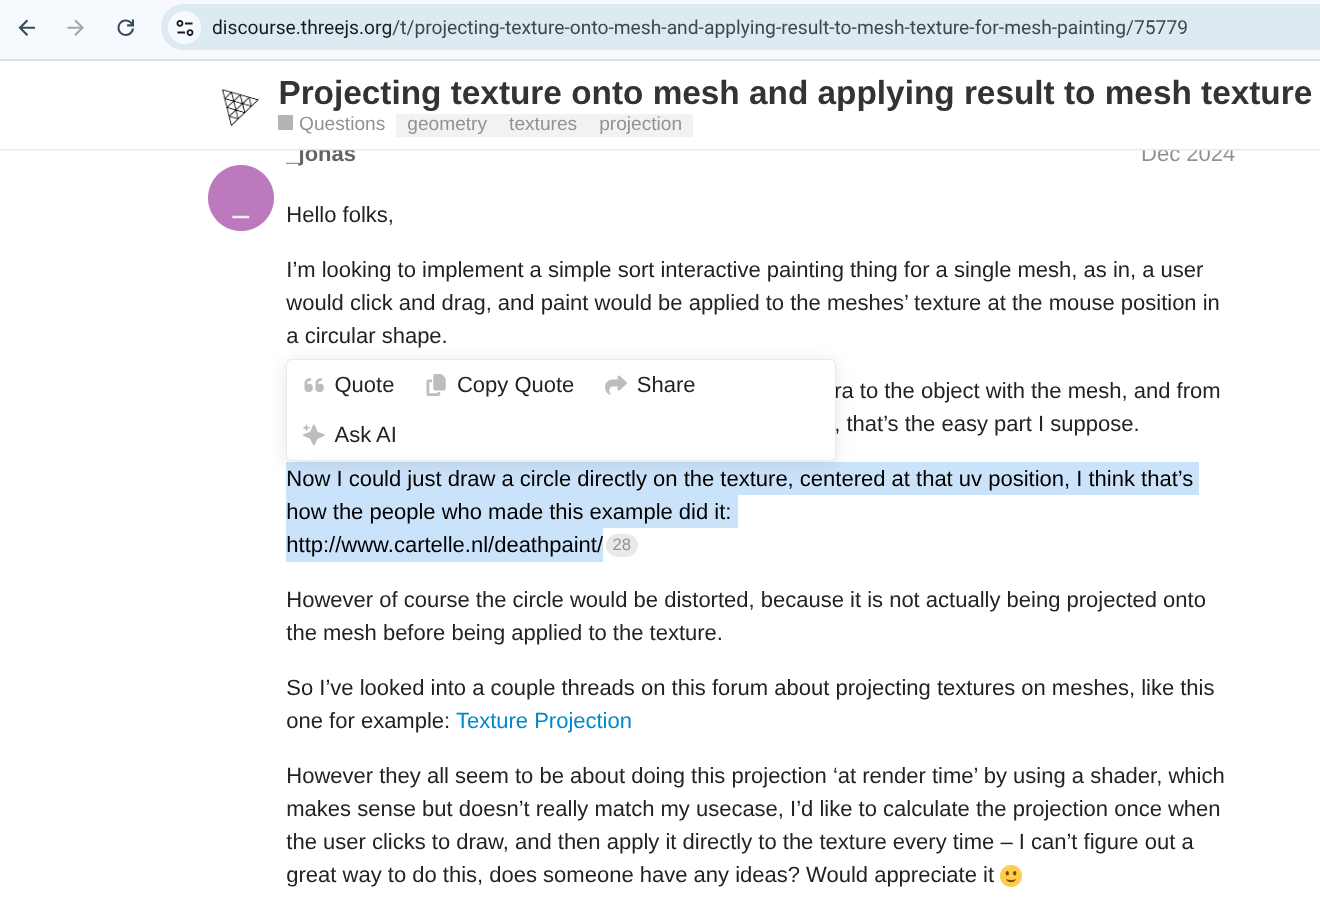This screenshot has height=897, width=1320.
Task: Click the Ask AI sparkle icon
Action: pos(314,435)
